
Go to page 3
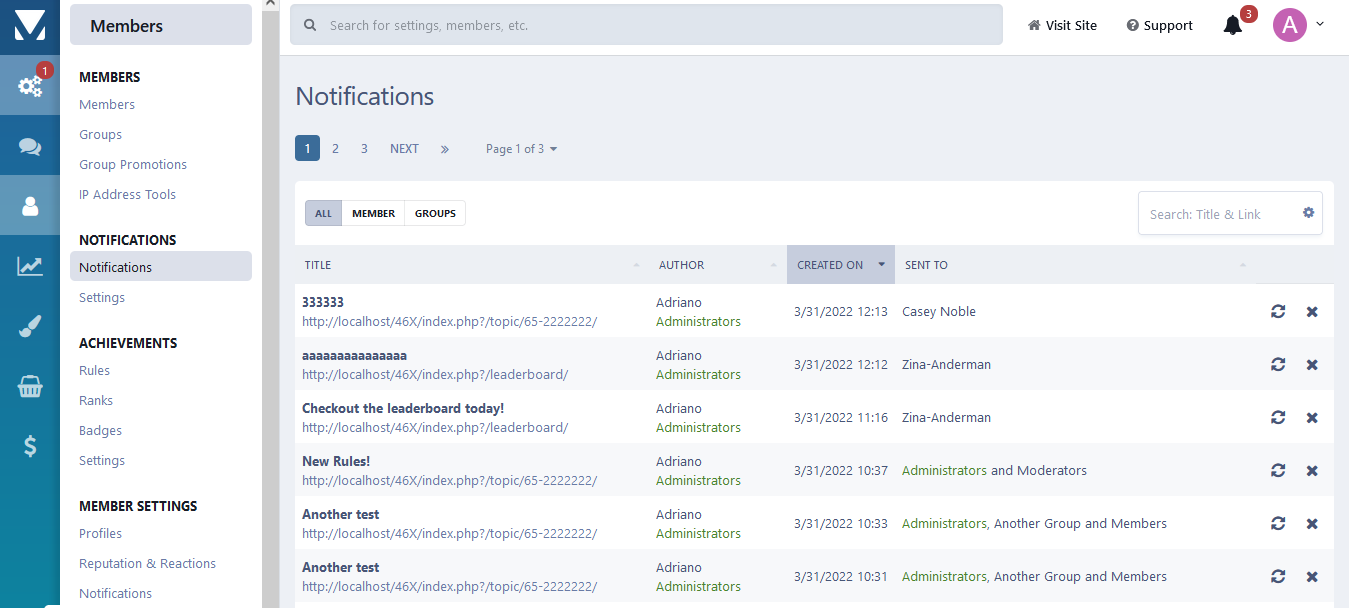click(x=364, y=149)
